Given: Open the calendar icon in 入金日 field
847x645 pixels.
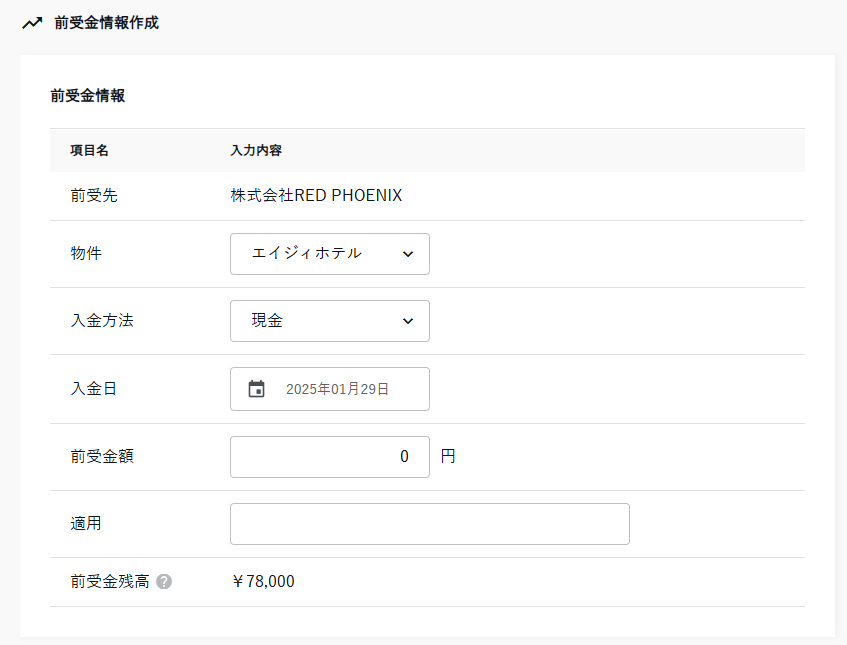Looking at the screenshot, I should point(256,389).
